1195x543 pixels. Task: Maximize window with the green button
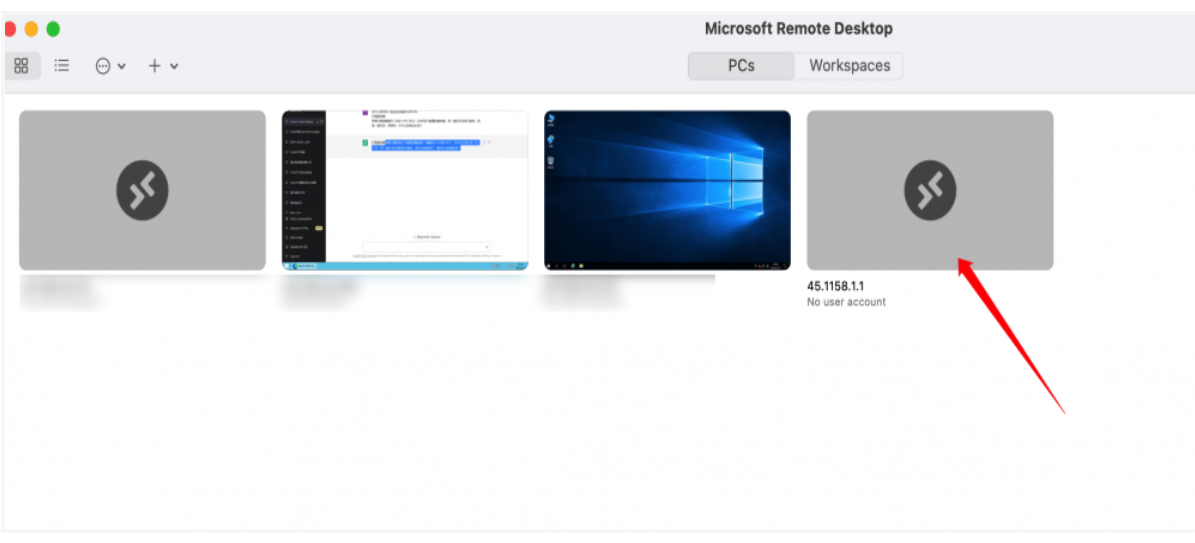click(x=53, y=29)
